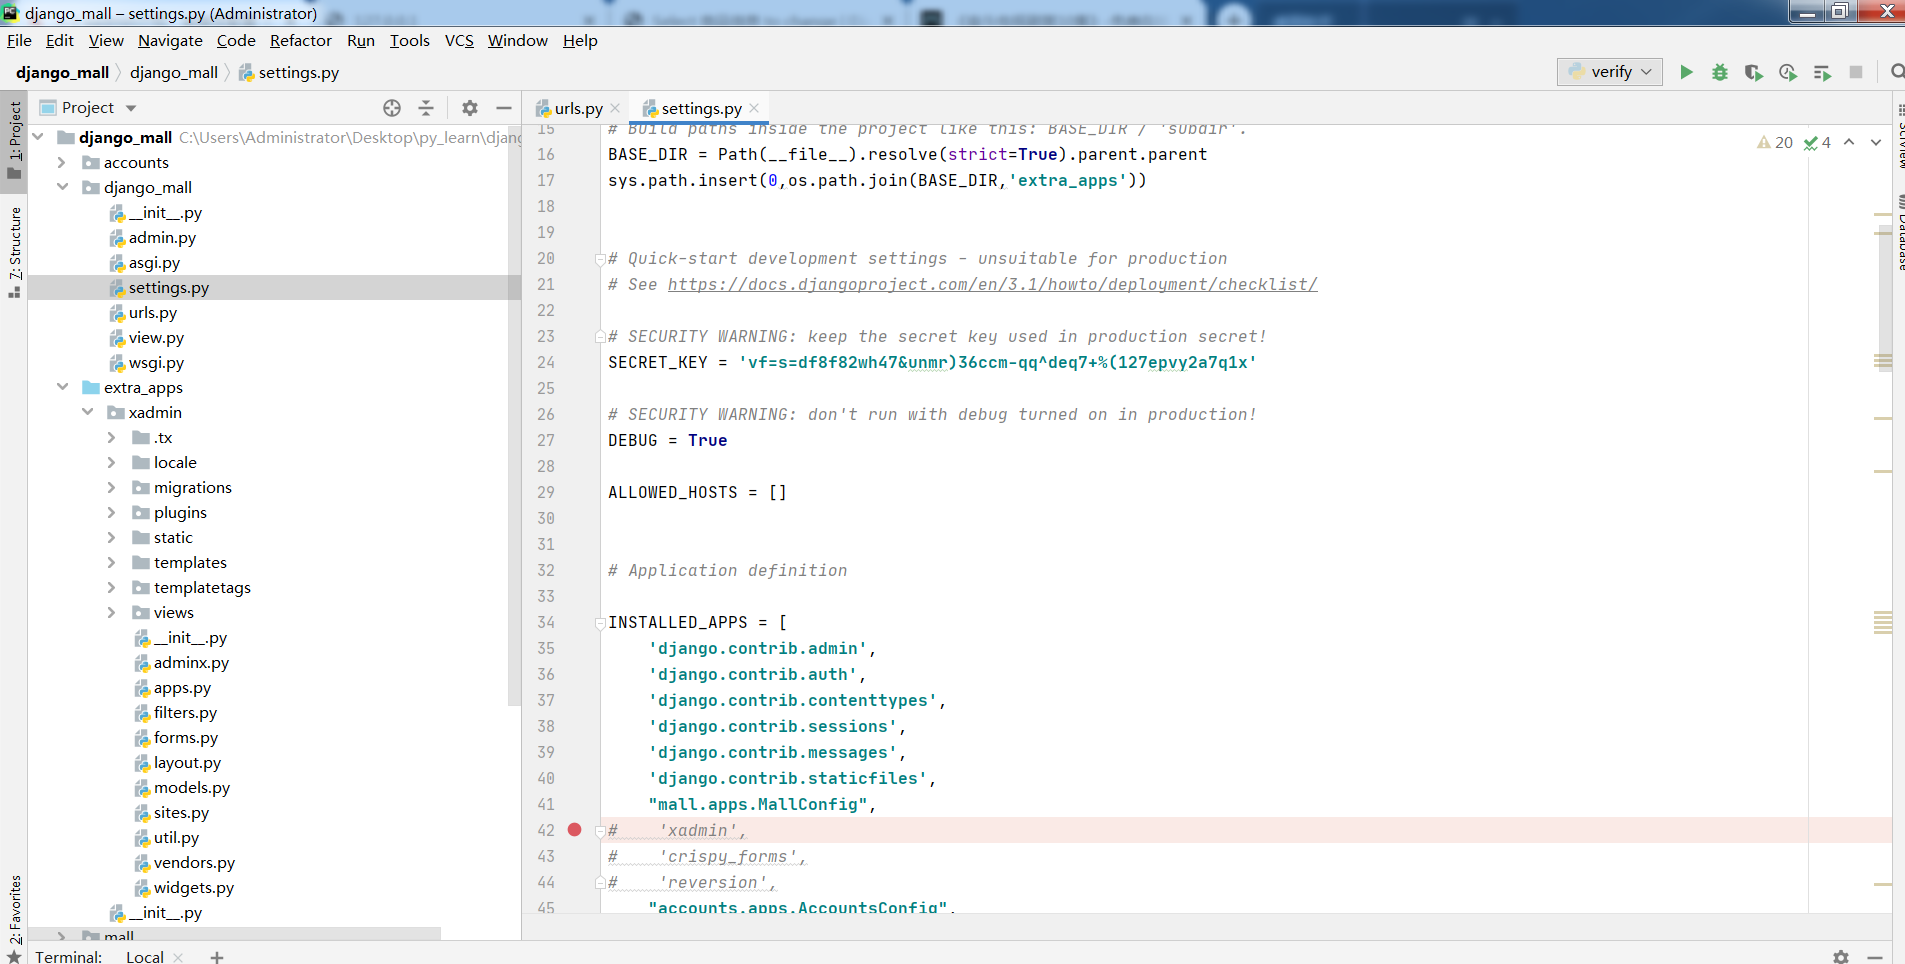Open the File menu
Screen dimensions: 1905x964
click(x=19, y=40)
